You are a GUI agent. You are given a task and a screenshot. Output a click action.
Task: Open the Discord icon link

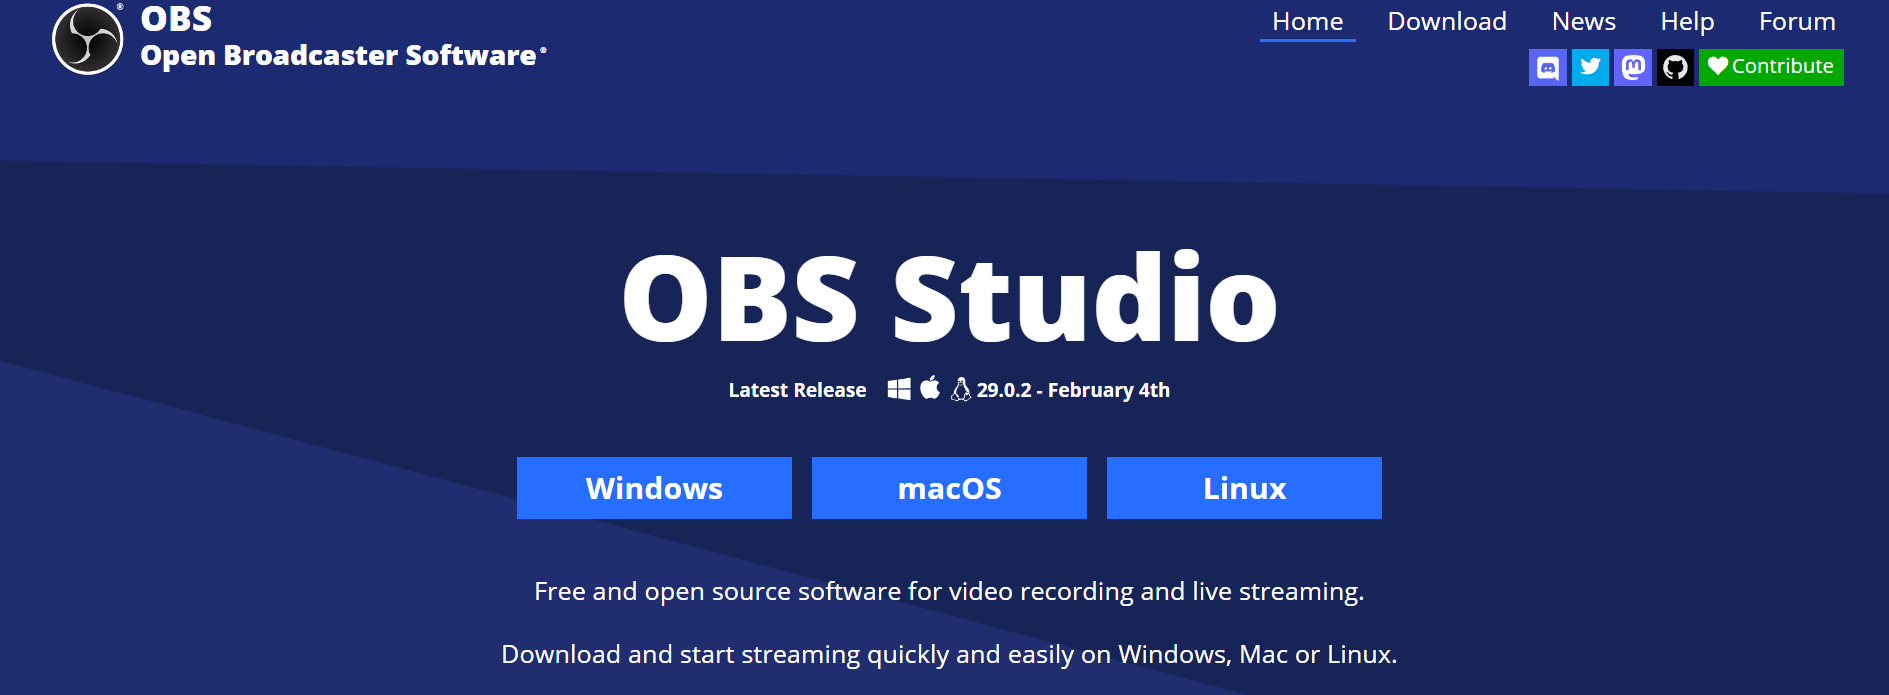[1548, 68]
